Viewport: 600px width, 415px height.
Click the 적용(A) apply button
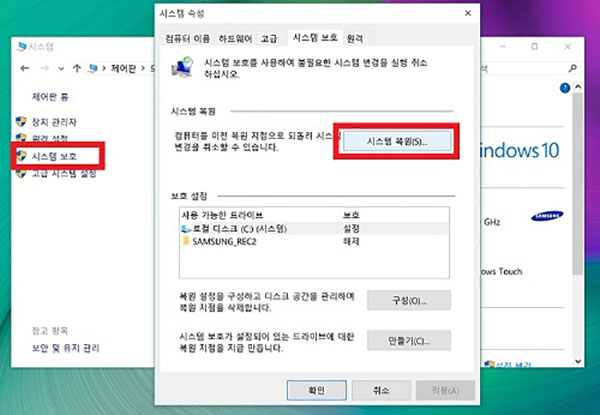pos(445,390)
